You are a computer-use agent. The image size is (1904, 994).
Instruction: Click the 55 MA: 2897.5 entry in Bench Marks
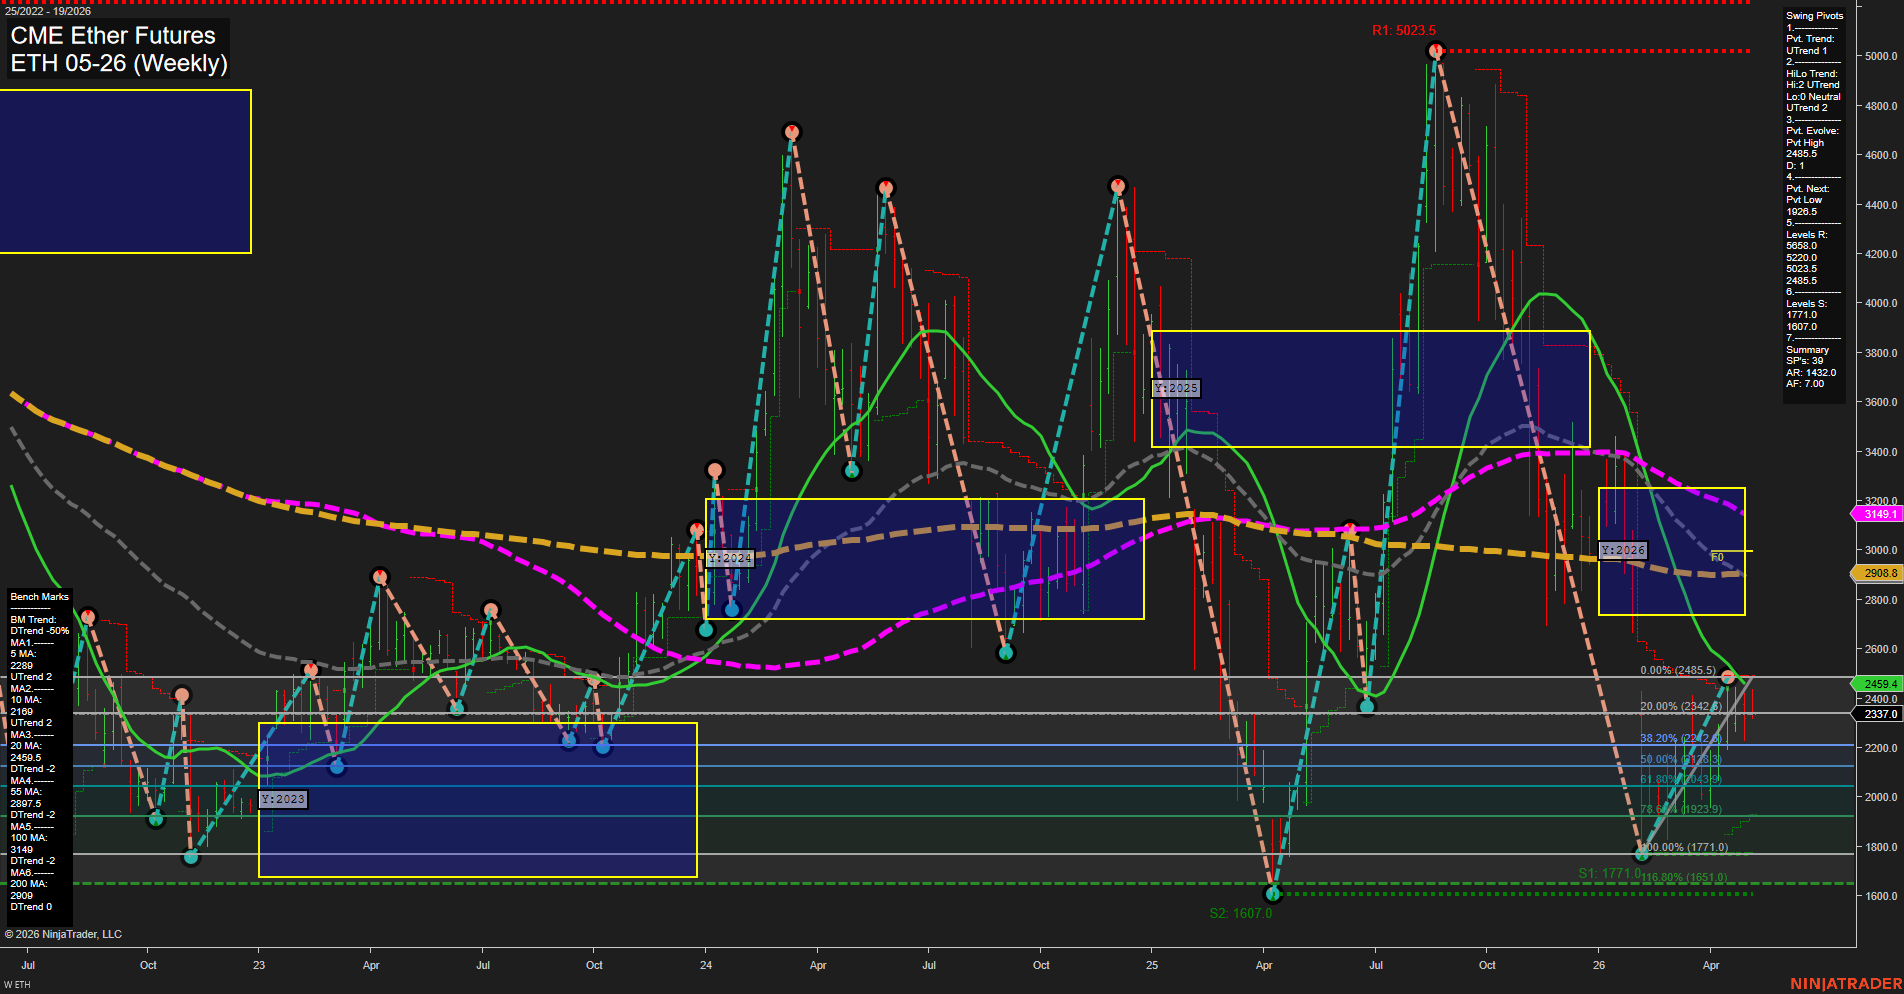tap(26, 798)
